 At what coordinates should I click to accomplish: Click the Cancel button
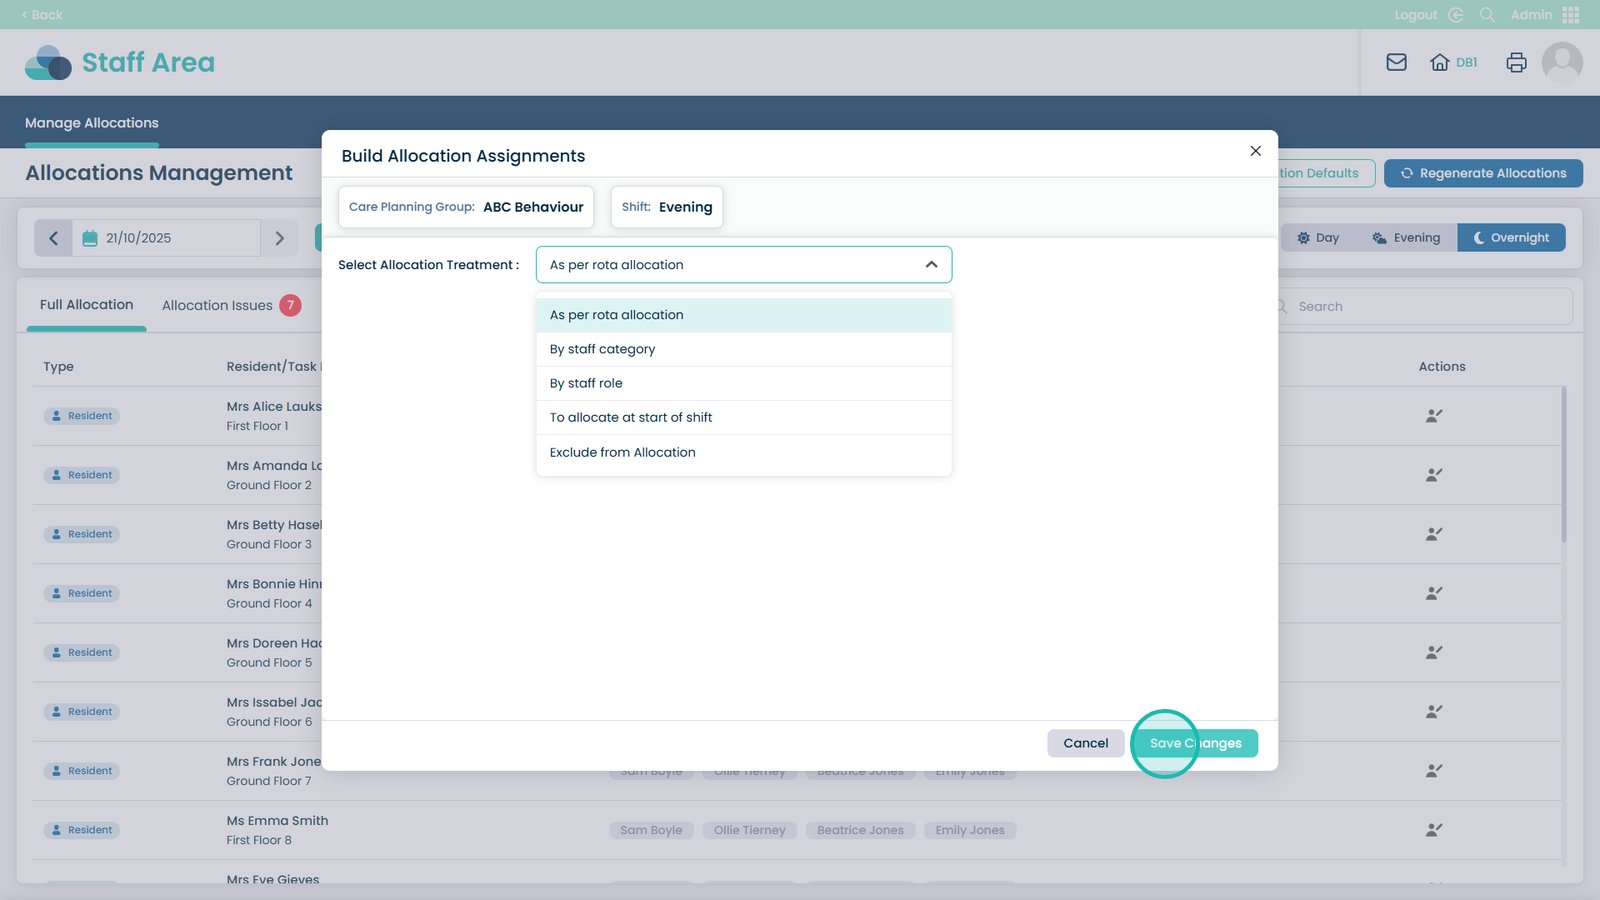pos(1085,743)
